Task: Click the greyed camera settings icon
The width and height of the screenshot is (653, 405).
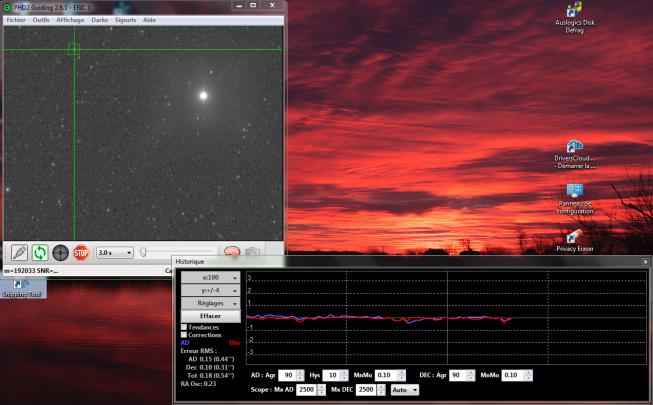Action: tap(252, 251)
